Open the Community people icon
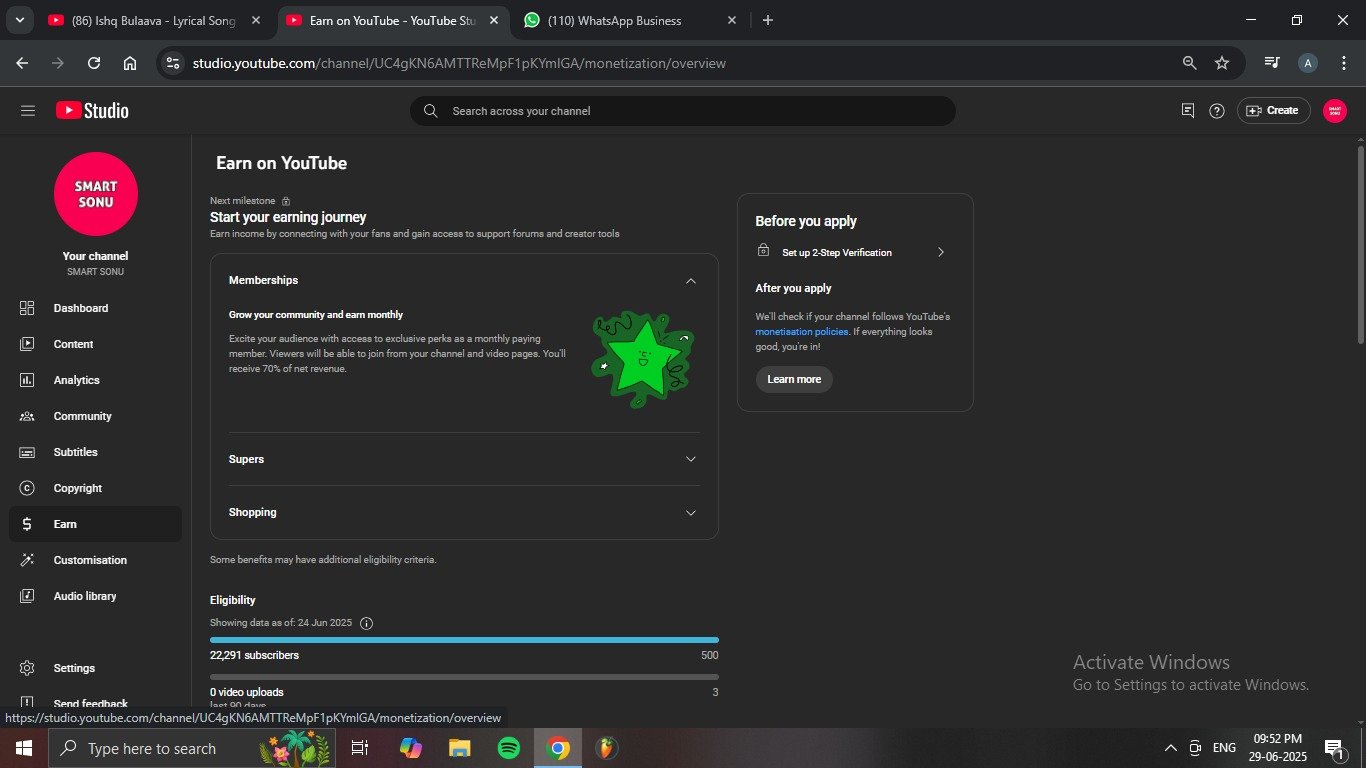The image size is (1366, 768). tap(27, 416)
